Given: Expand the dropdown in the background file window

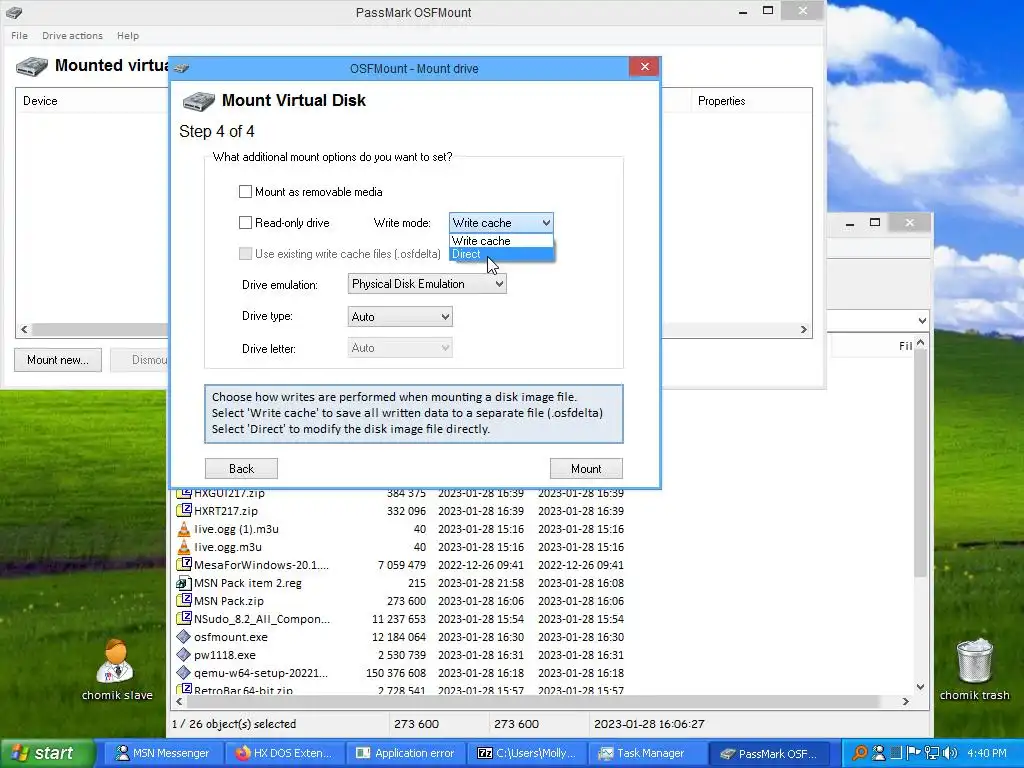Looking at the screenshot, I should (921, 321).
